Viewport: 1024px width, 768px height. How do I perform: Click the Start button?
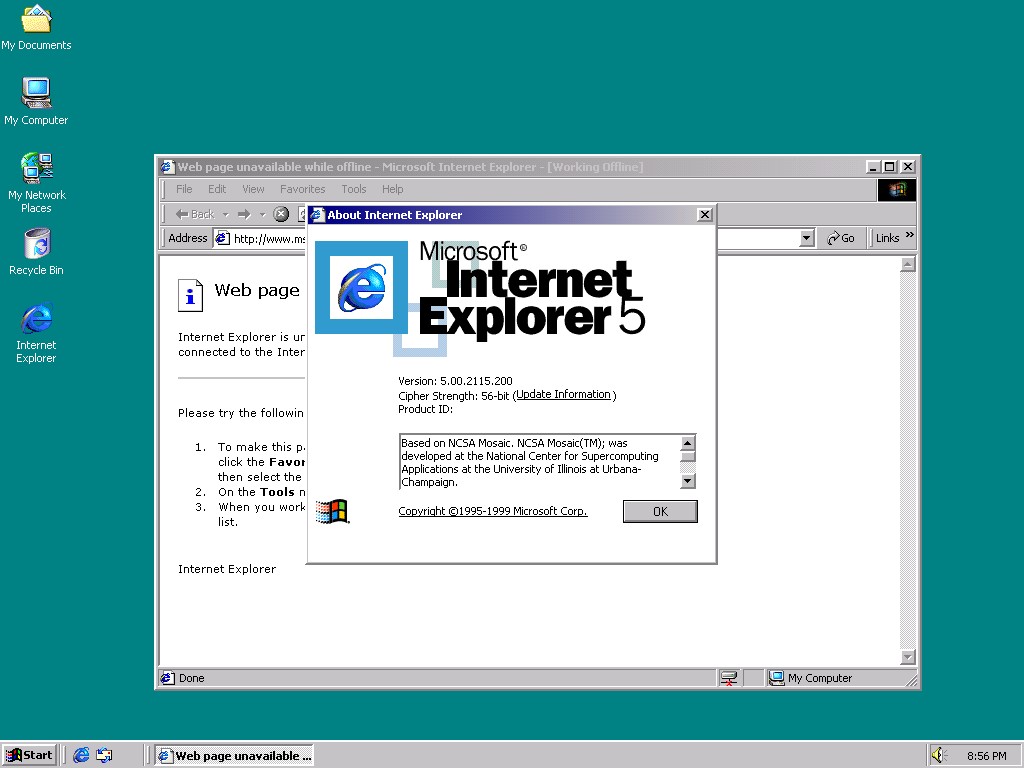(x=29, y=756)
